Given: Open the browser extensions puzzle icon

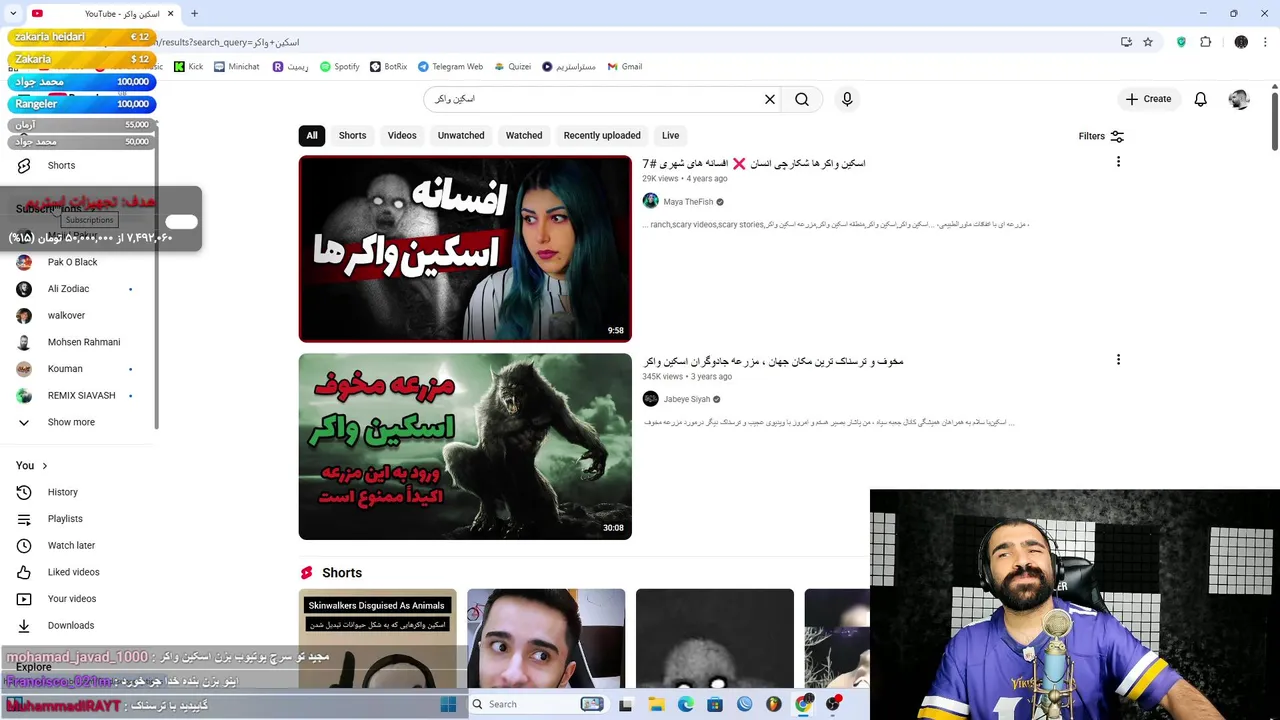Looking at the screenshot, I should click(x=1205, y=42).
